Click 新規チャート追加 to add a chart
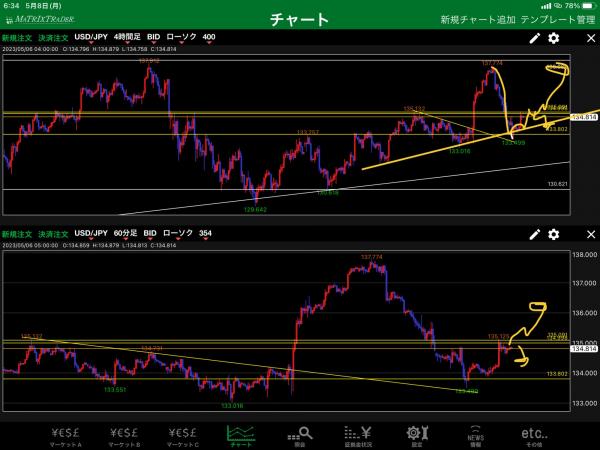Viewport: 600px width, 450px height. 478,19
